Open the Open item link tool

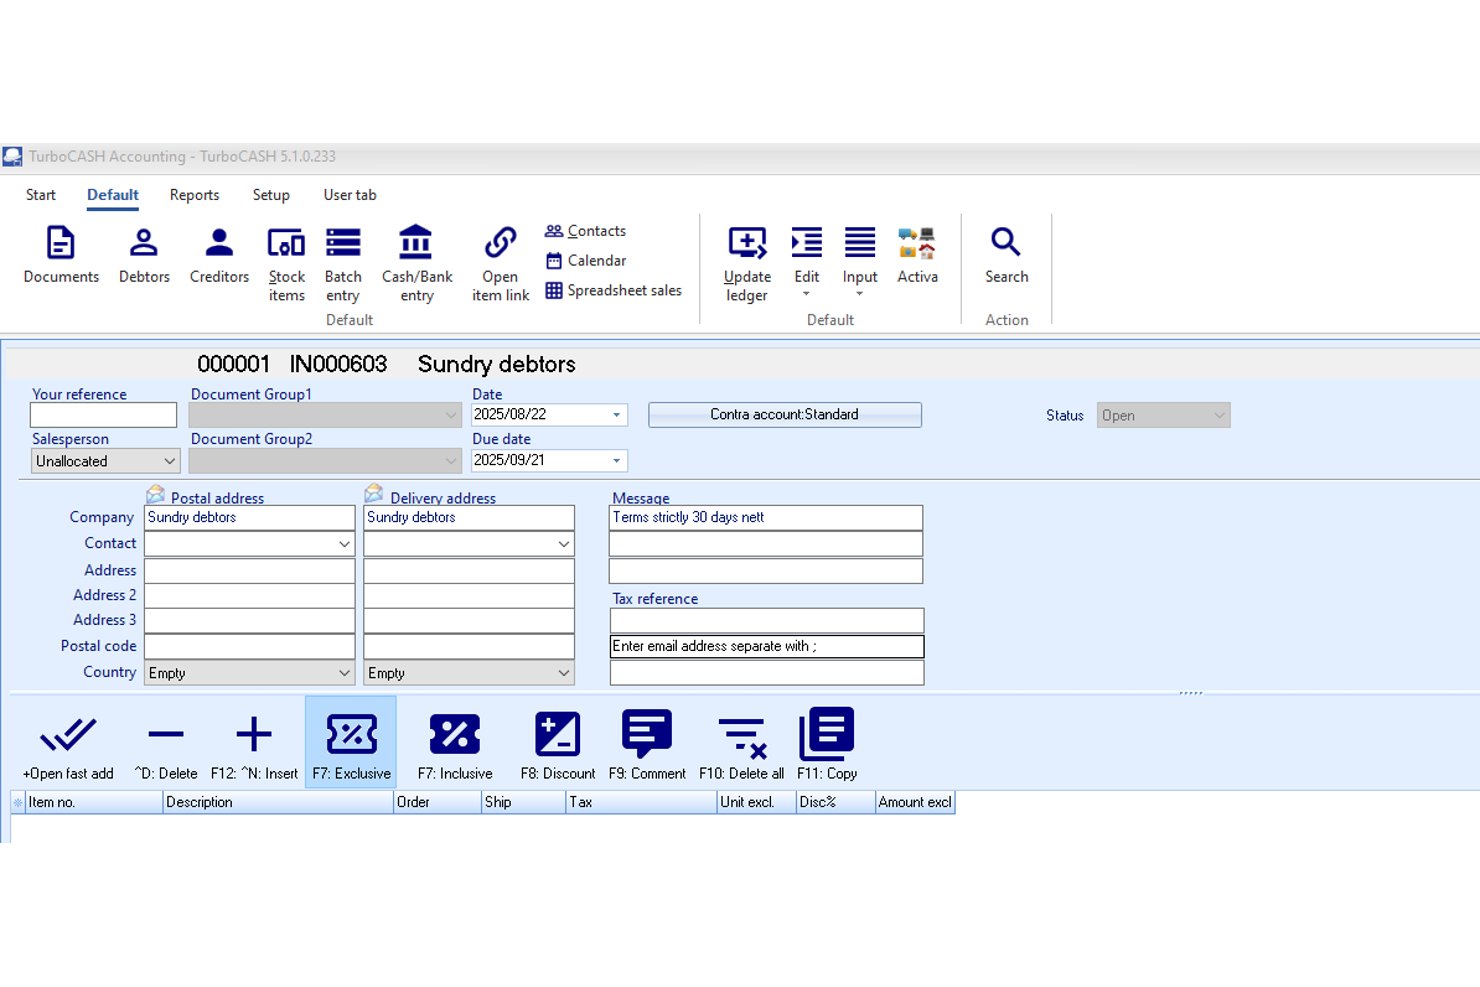tap(500, 264)
